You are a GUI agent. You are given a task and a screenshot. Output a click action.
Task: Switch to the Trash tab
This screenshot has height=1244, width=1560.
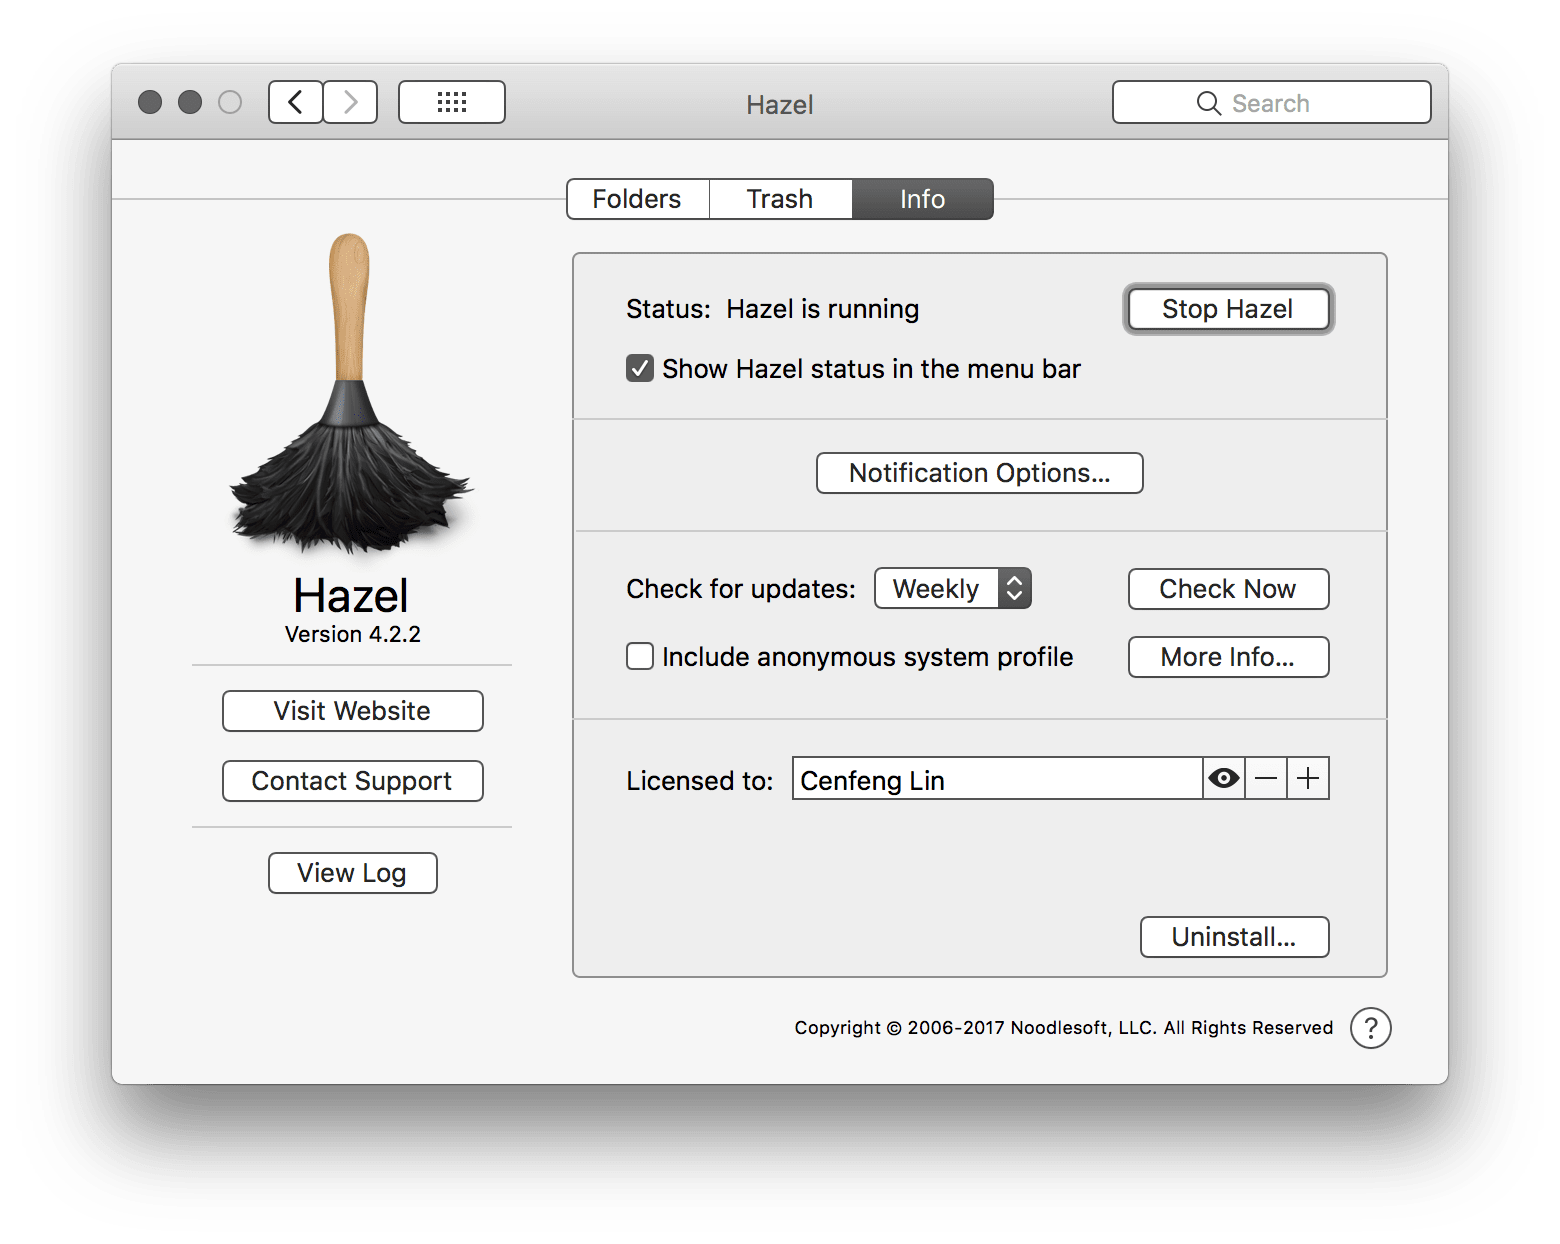click(780, 199)
